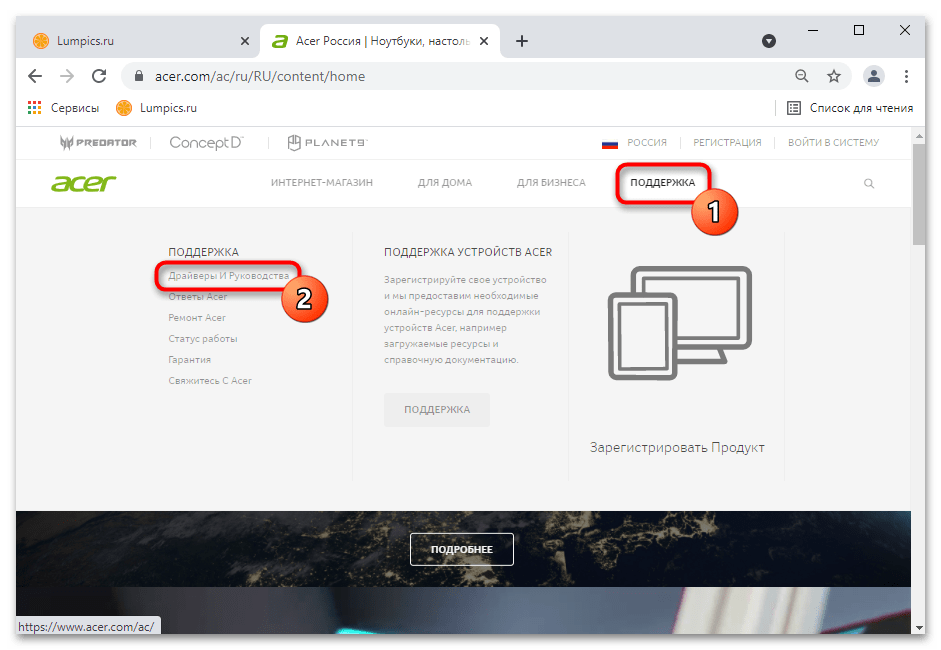Click the devices monitor-tablet icon
This screenshot has height=650, width=941.
[x=680, y=323]
